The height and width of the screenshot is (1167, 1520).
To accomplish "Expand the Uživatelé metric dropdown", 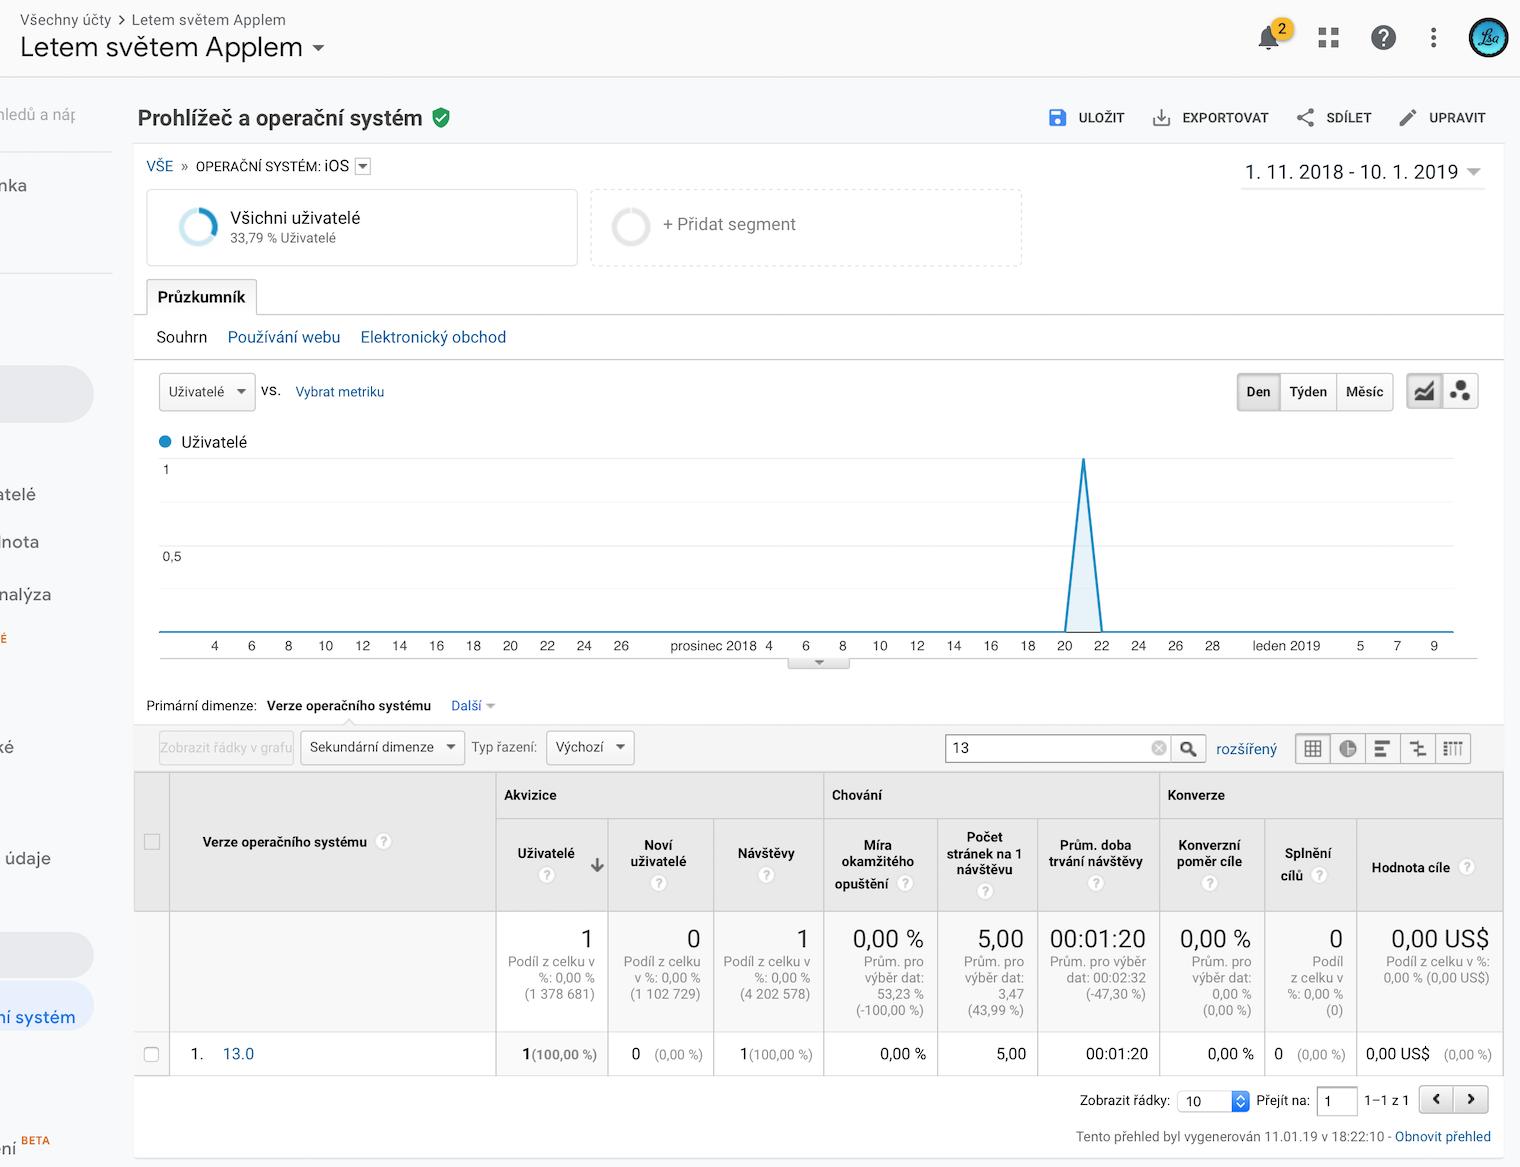I will pos(207,392).
